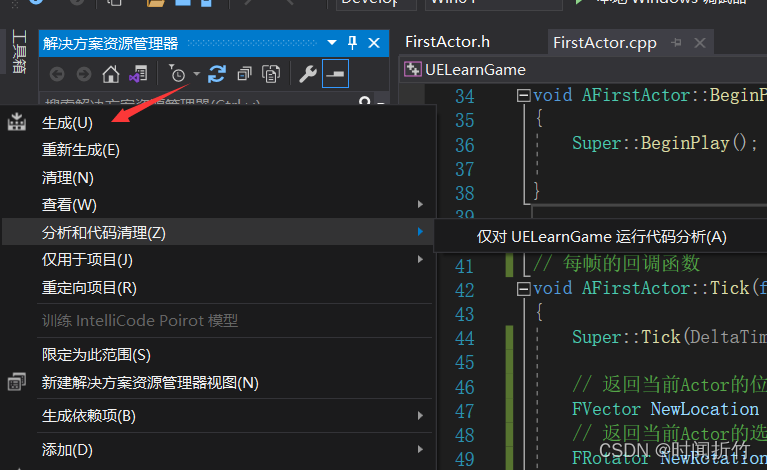Pin the Solution Explorer panel
767x470 pixels.
(x=352, y=43)
